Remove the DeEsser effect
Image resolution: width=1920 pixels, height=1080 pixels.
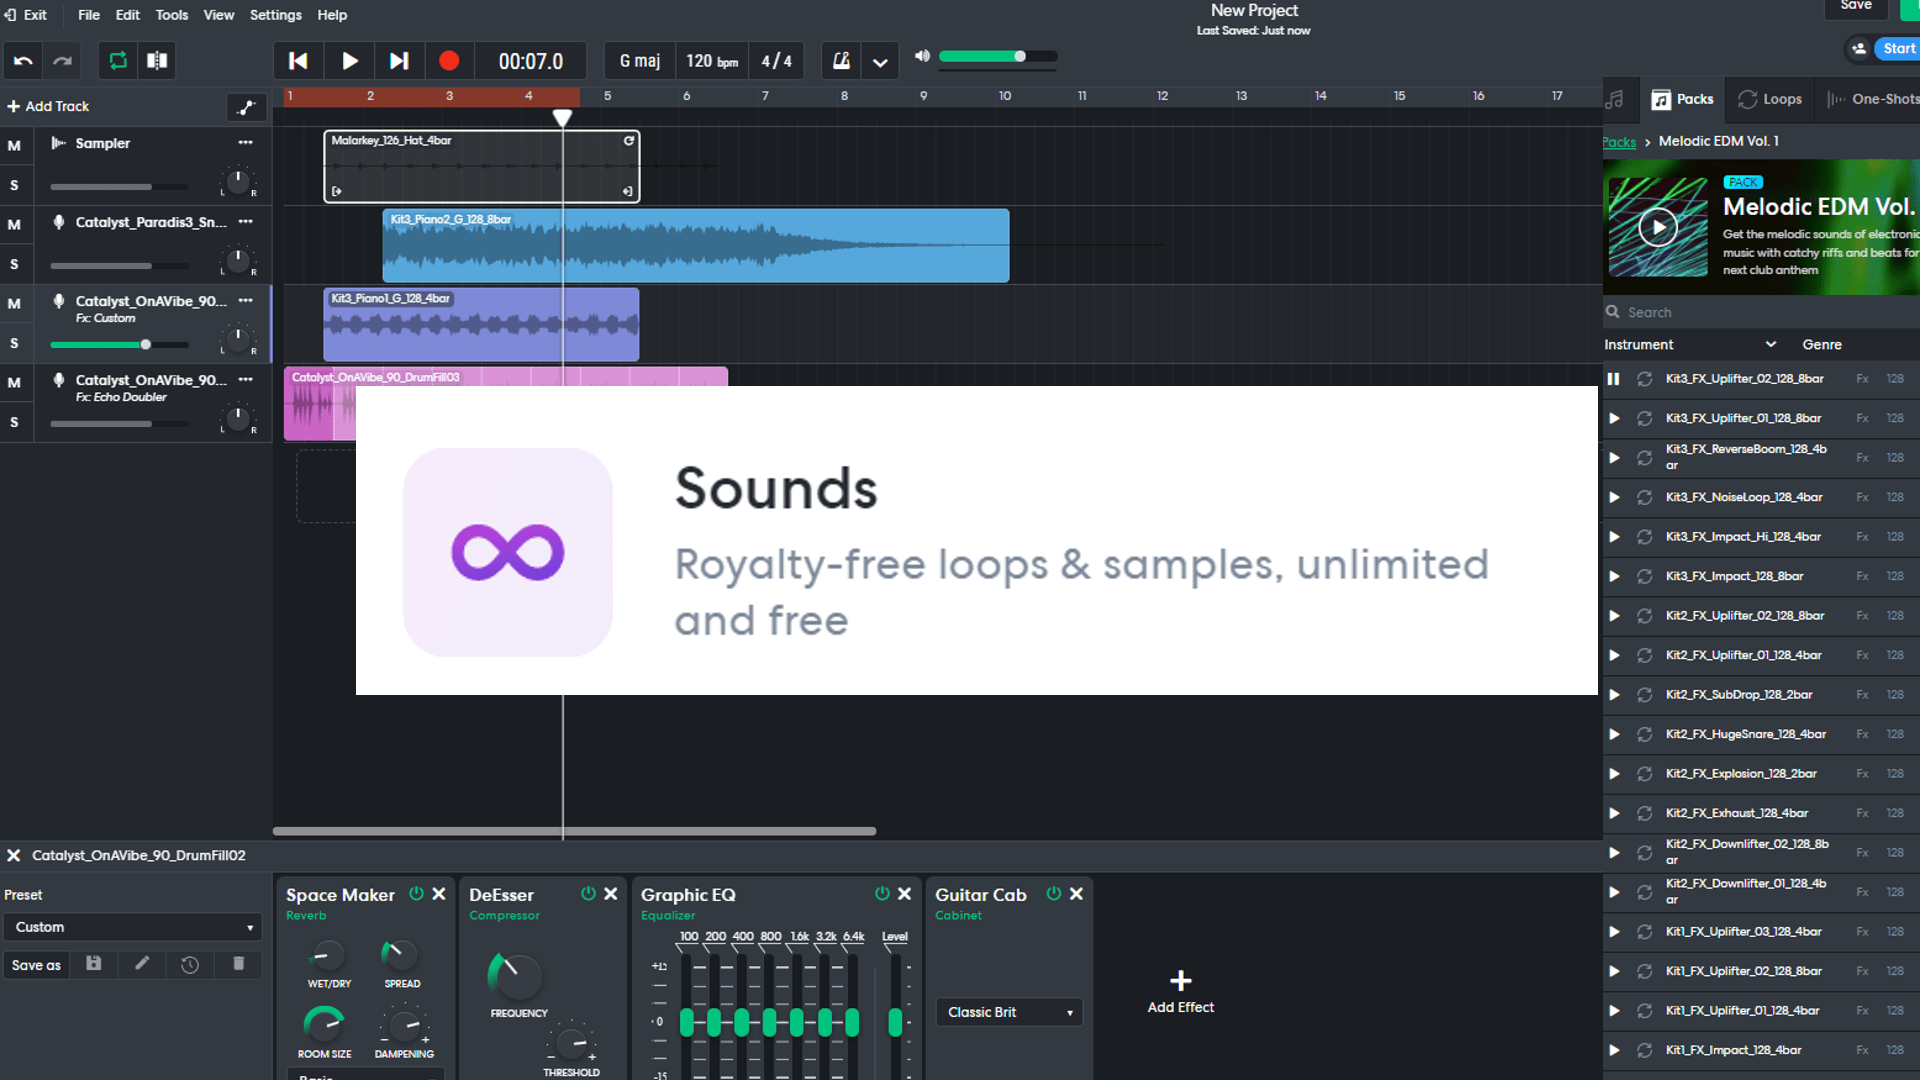[611, 894]
